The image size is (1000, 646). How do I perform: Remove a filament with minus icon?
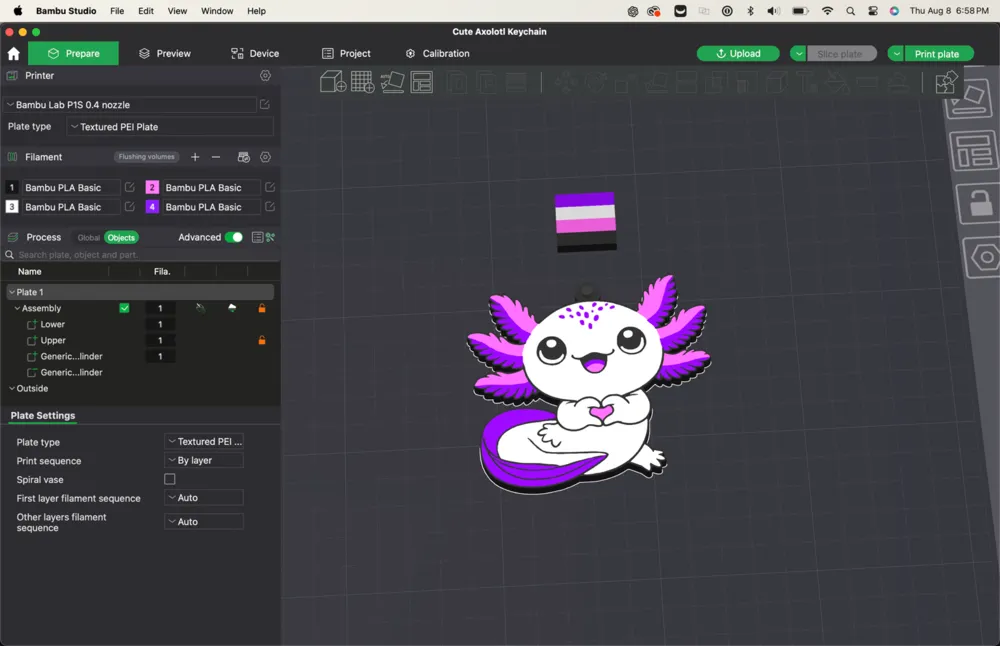(216, 157)
